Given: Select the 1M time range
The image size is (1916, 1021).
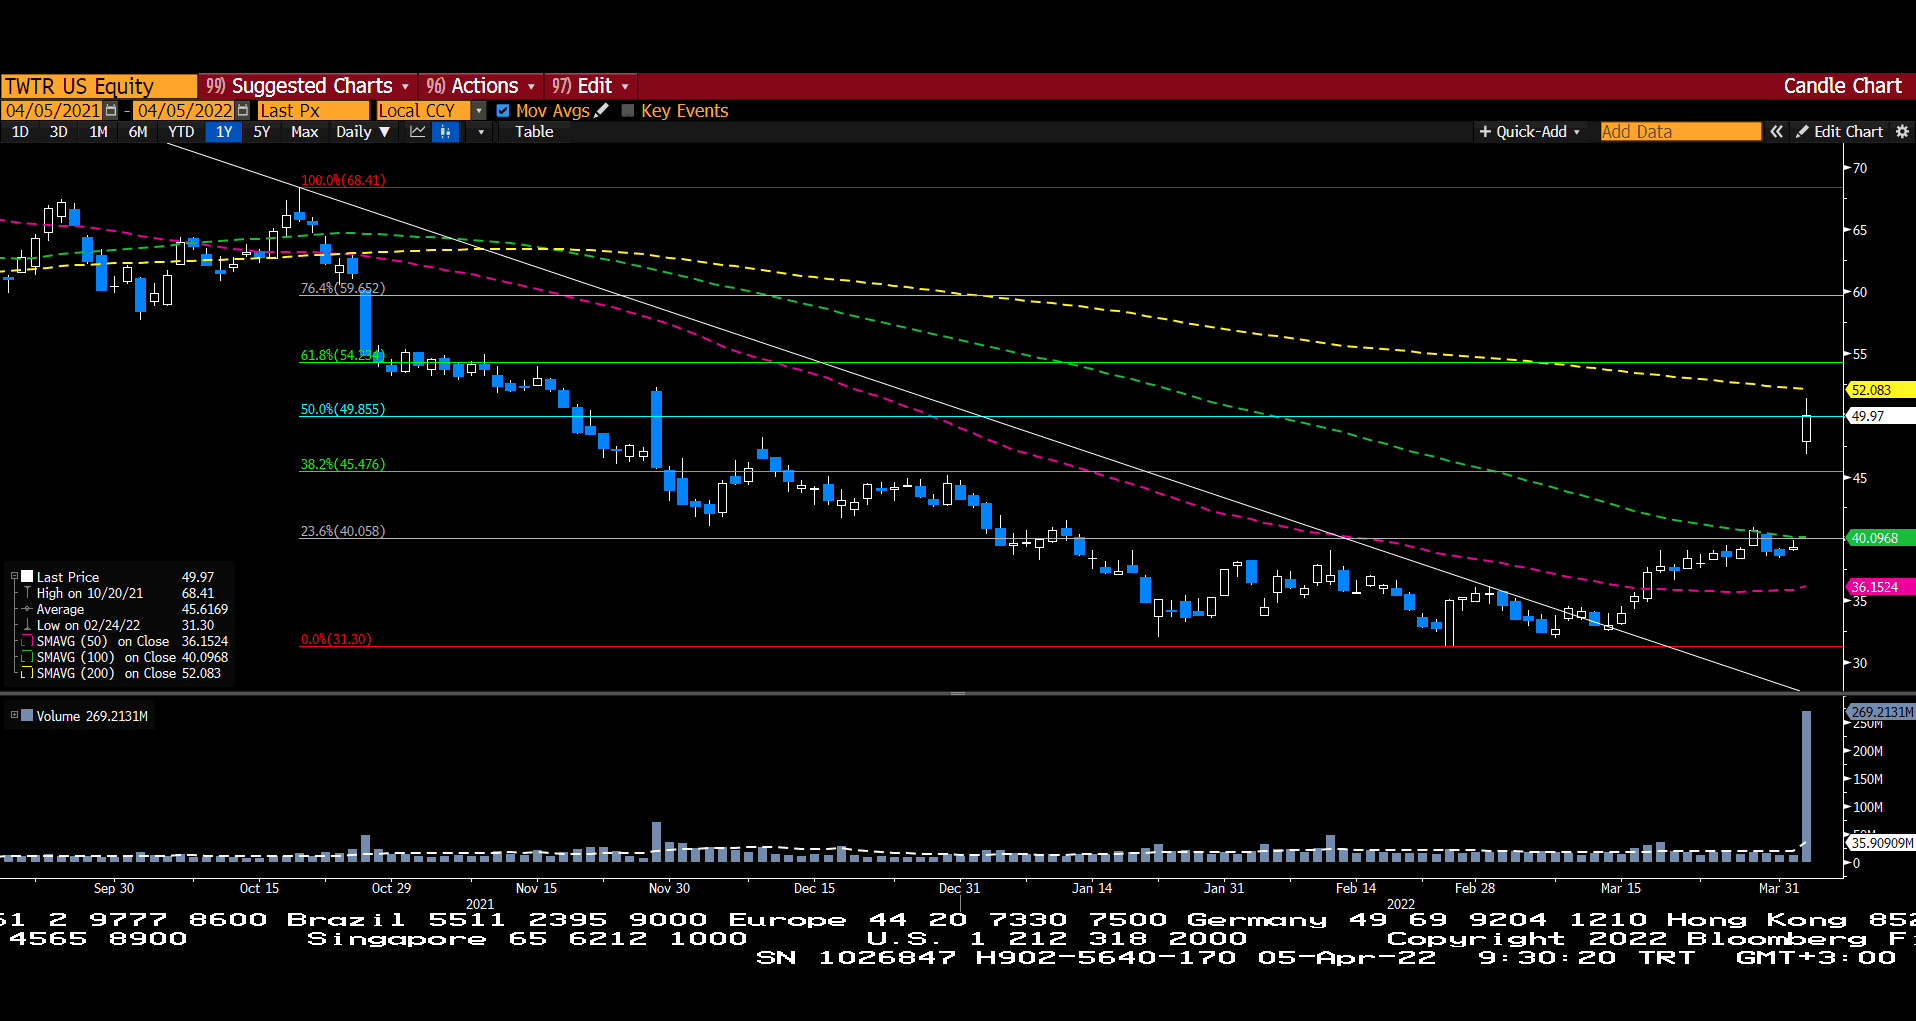Looking at the screenshot, I should coord(98,132).
